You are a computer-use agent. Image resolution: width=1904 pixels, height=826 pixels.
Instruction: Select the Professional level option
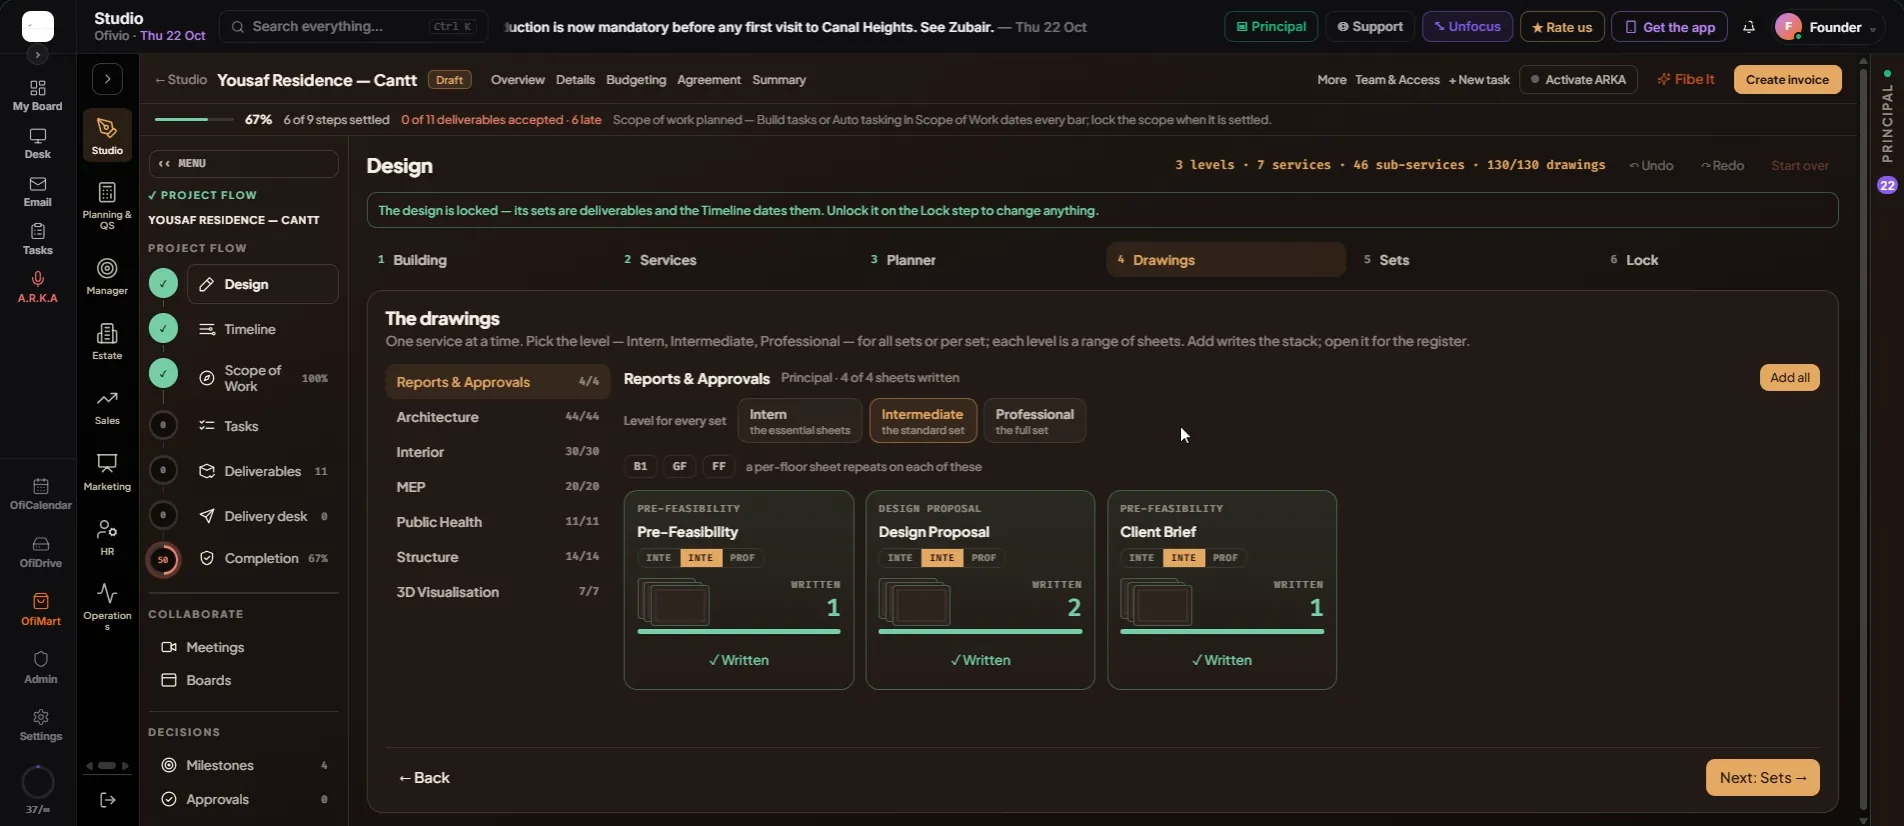point(1035,420)
